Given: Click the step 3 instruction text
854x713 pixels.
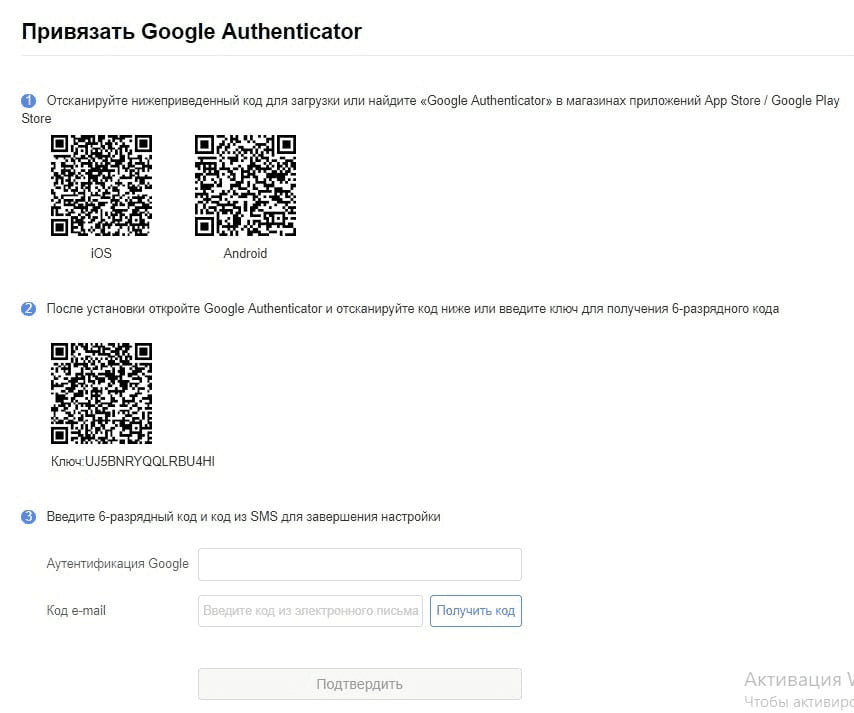Looking at the screenshot, I should click(x=243, y=517).
